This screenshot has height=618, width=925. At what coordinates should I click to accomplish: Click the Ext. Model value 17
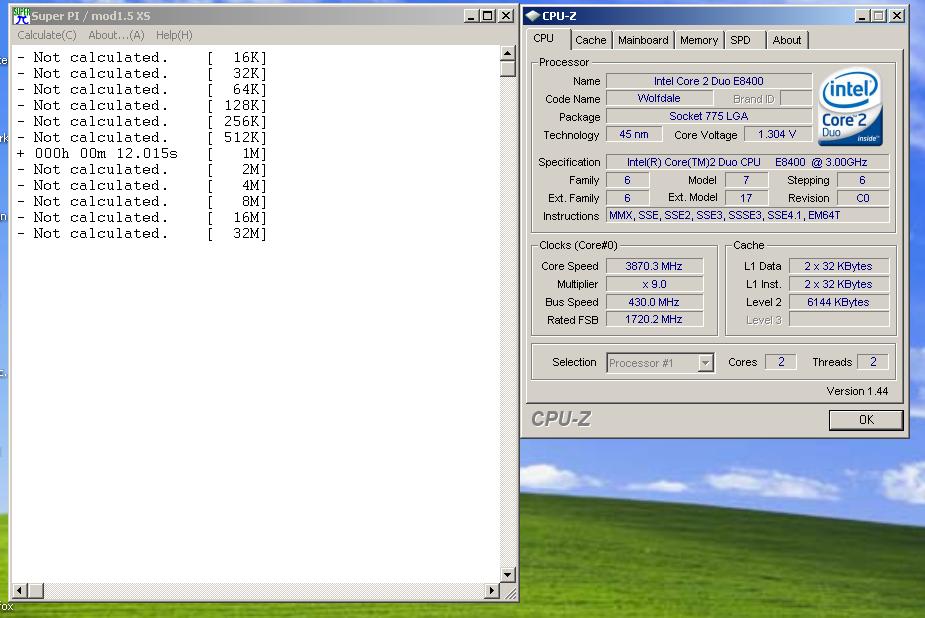[746, 198]
